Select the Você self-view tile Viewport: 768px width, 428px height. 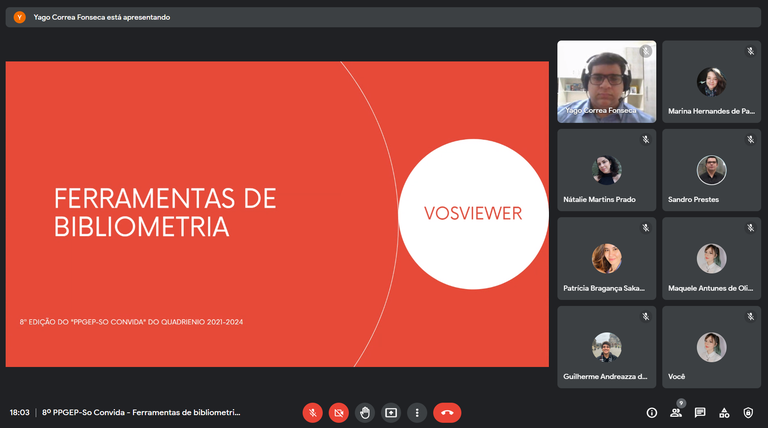tap(711, 347)
